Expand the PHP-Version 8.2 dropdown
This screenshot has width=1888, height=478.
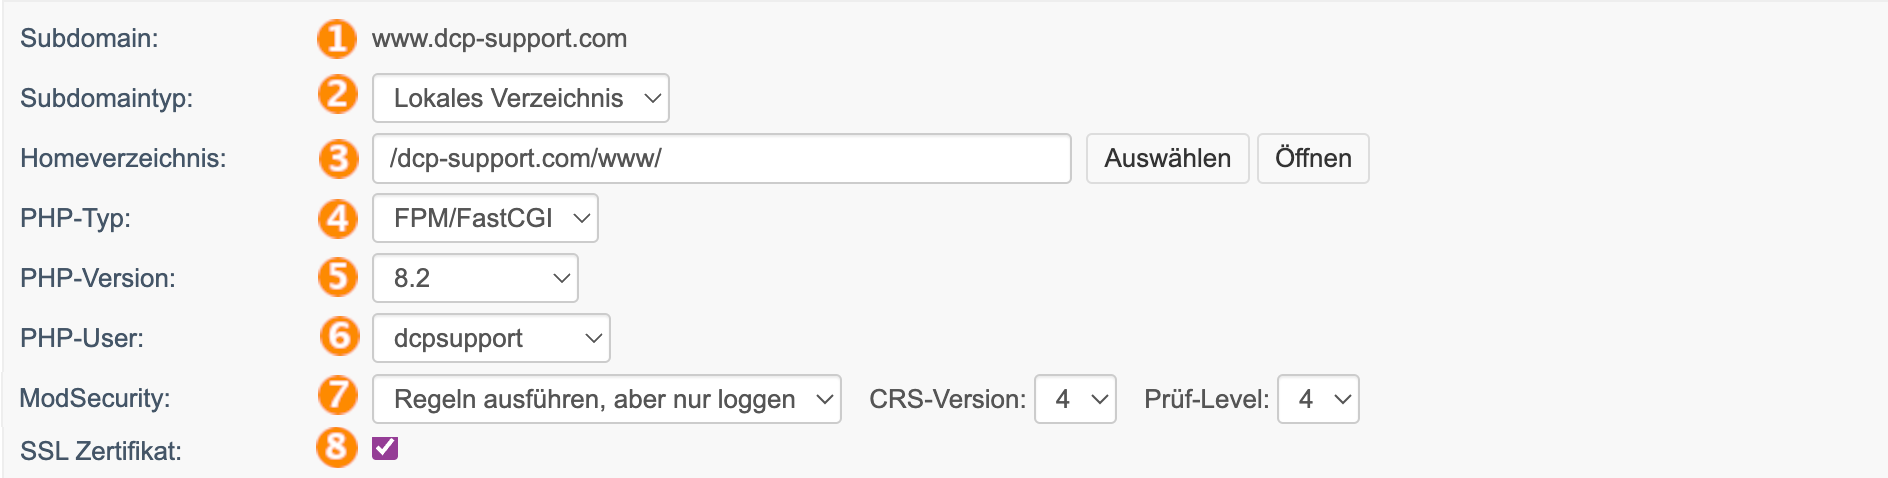tap(475, 278)
